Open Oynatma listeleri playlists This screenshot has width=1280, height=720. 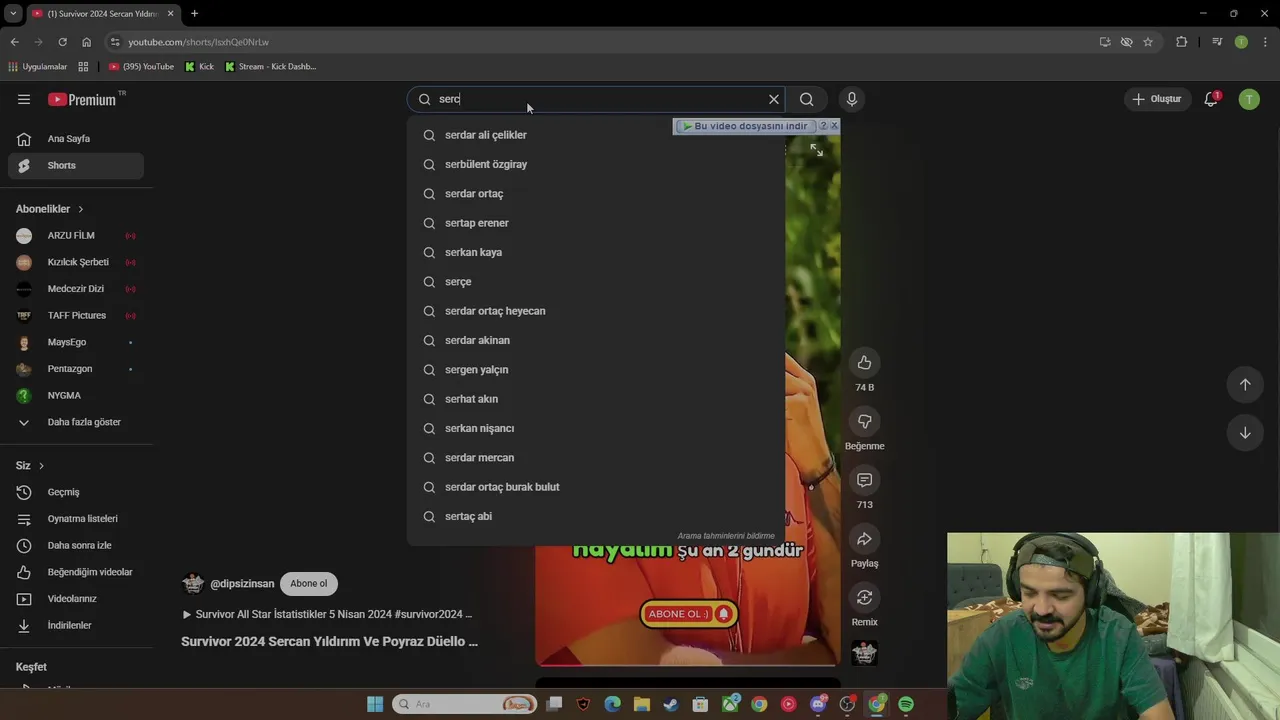tap(76, 519)
